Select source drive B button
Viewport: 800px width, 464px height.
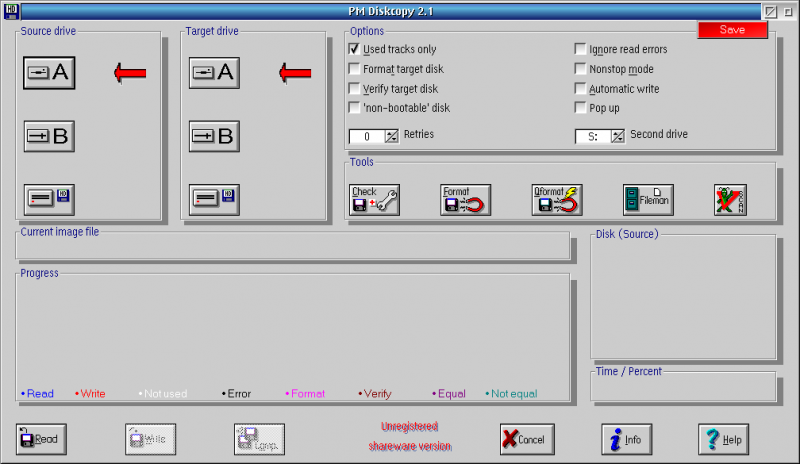coord(49,136)
